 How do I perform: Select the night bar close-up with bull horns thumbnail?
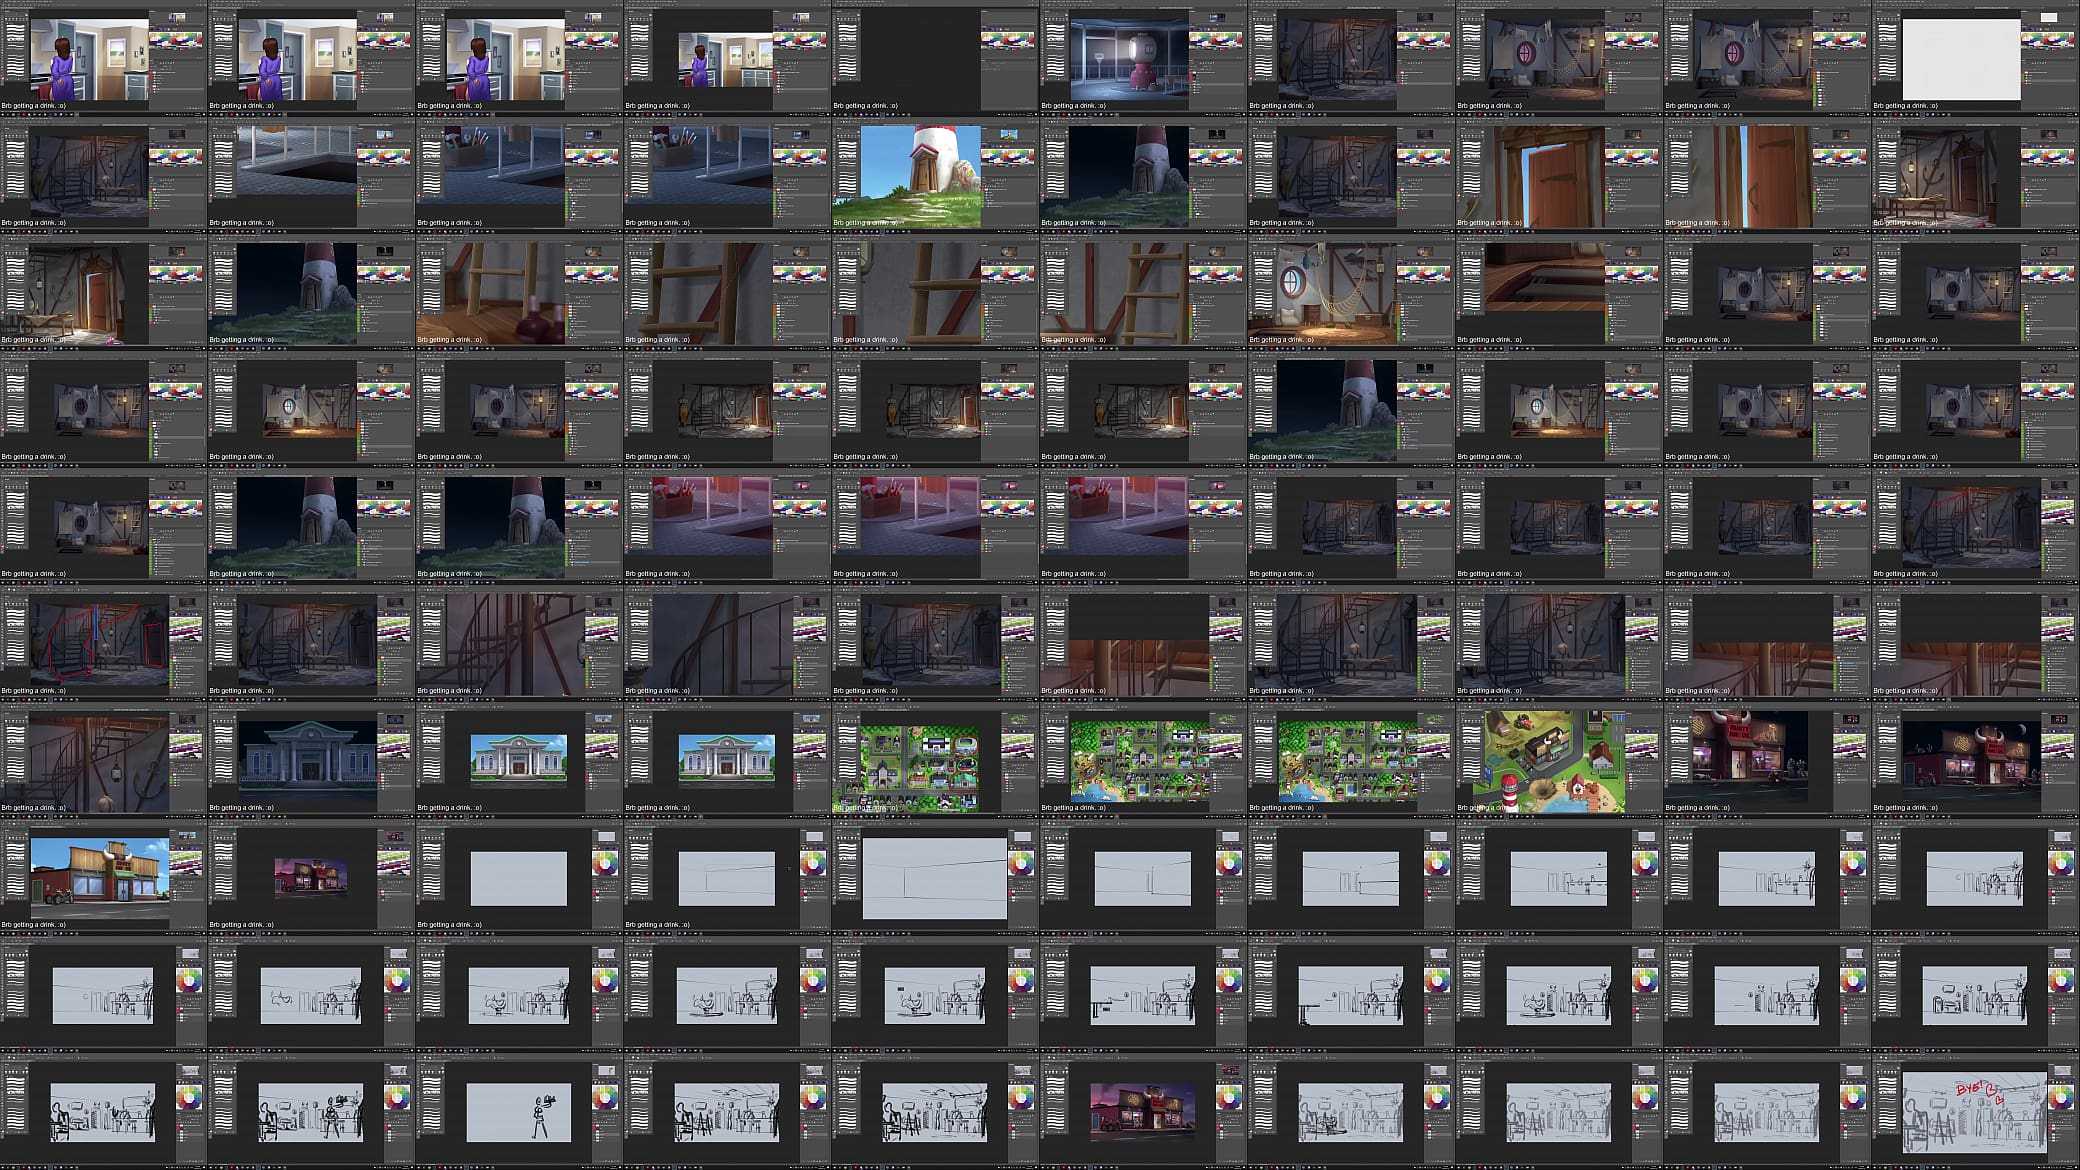click(x=1767, y=760)
